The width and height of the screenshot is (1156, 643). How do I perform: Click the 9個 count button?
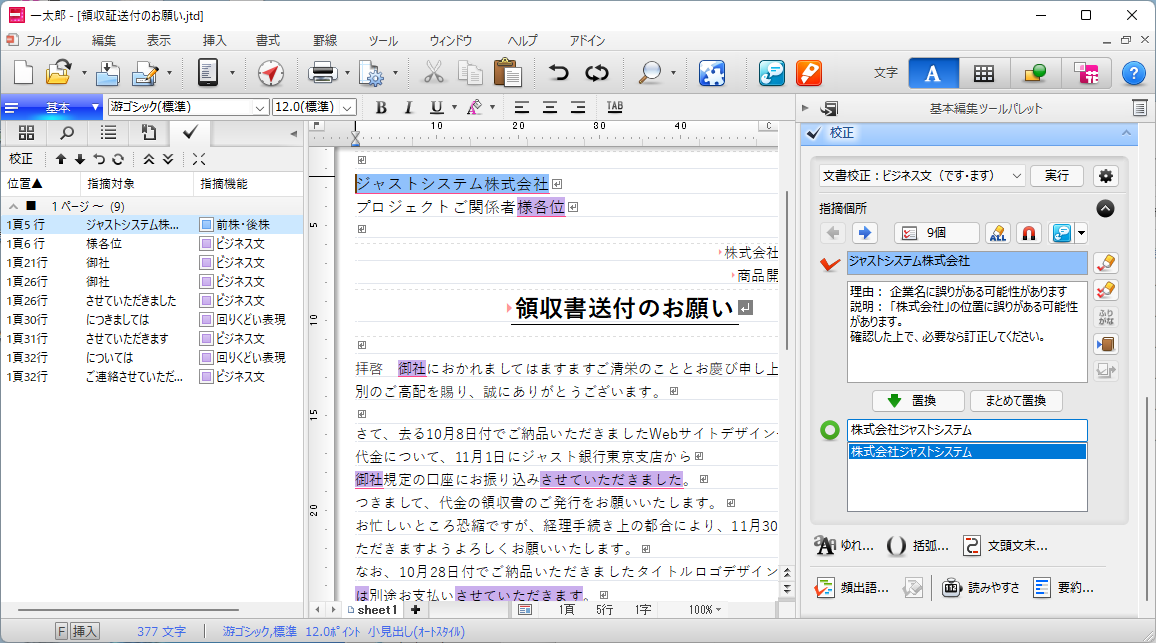(936, 233)
